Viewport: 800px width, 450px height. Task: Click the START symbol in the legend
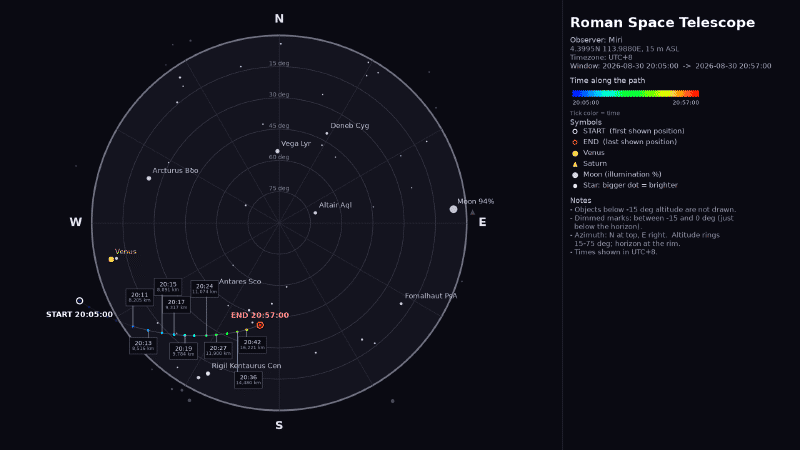tap(575, 131)
